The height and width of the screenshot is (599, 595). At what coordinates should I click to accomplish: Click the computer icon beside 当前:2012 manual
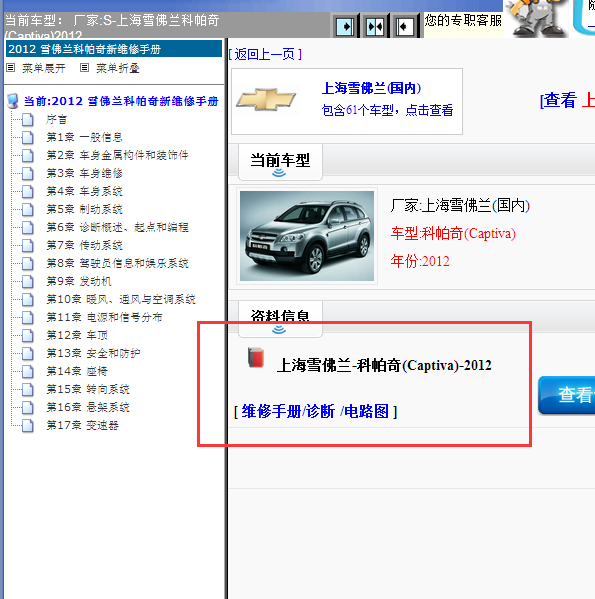point(13,101)
